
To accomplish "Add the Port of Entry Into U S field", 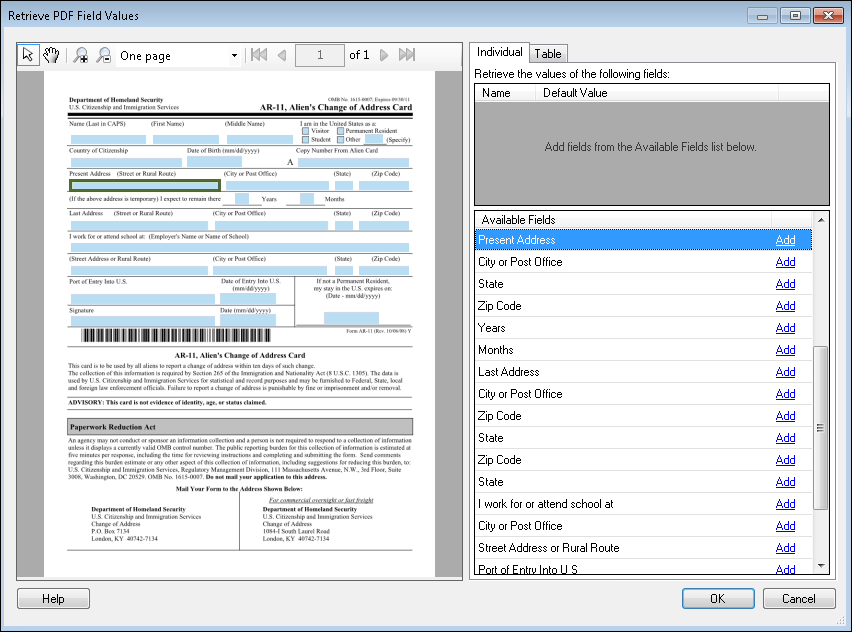I will [x=785, y=569].
